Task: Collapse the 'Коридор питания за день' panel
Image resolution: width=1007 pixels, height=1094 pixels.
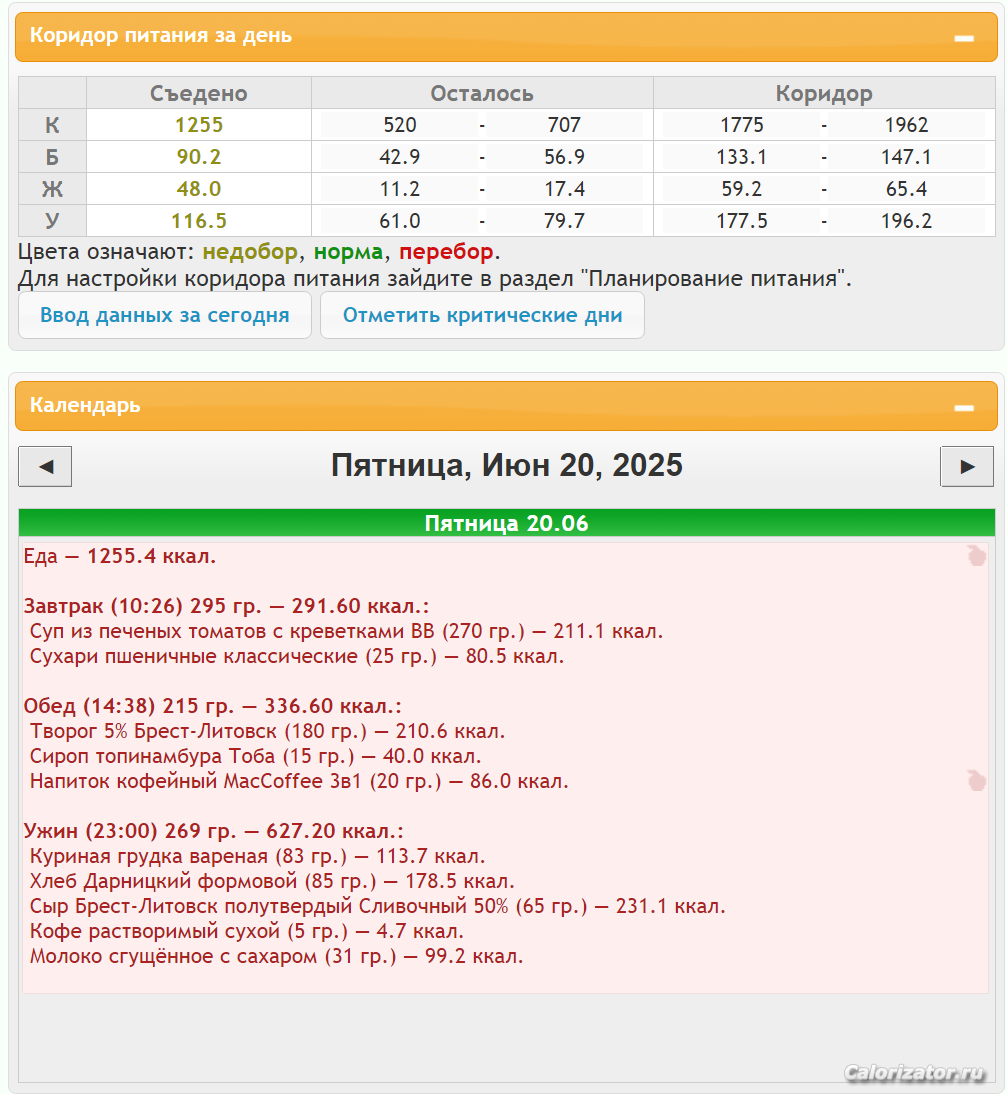Action: point(963,38)
